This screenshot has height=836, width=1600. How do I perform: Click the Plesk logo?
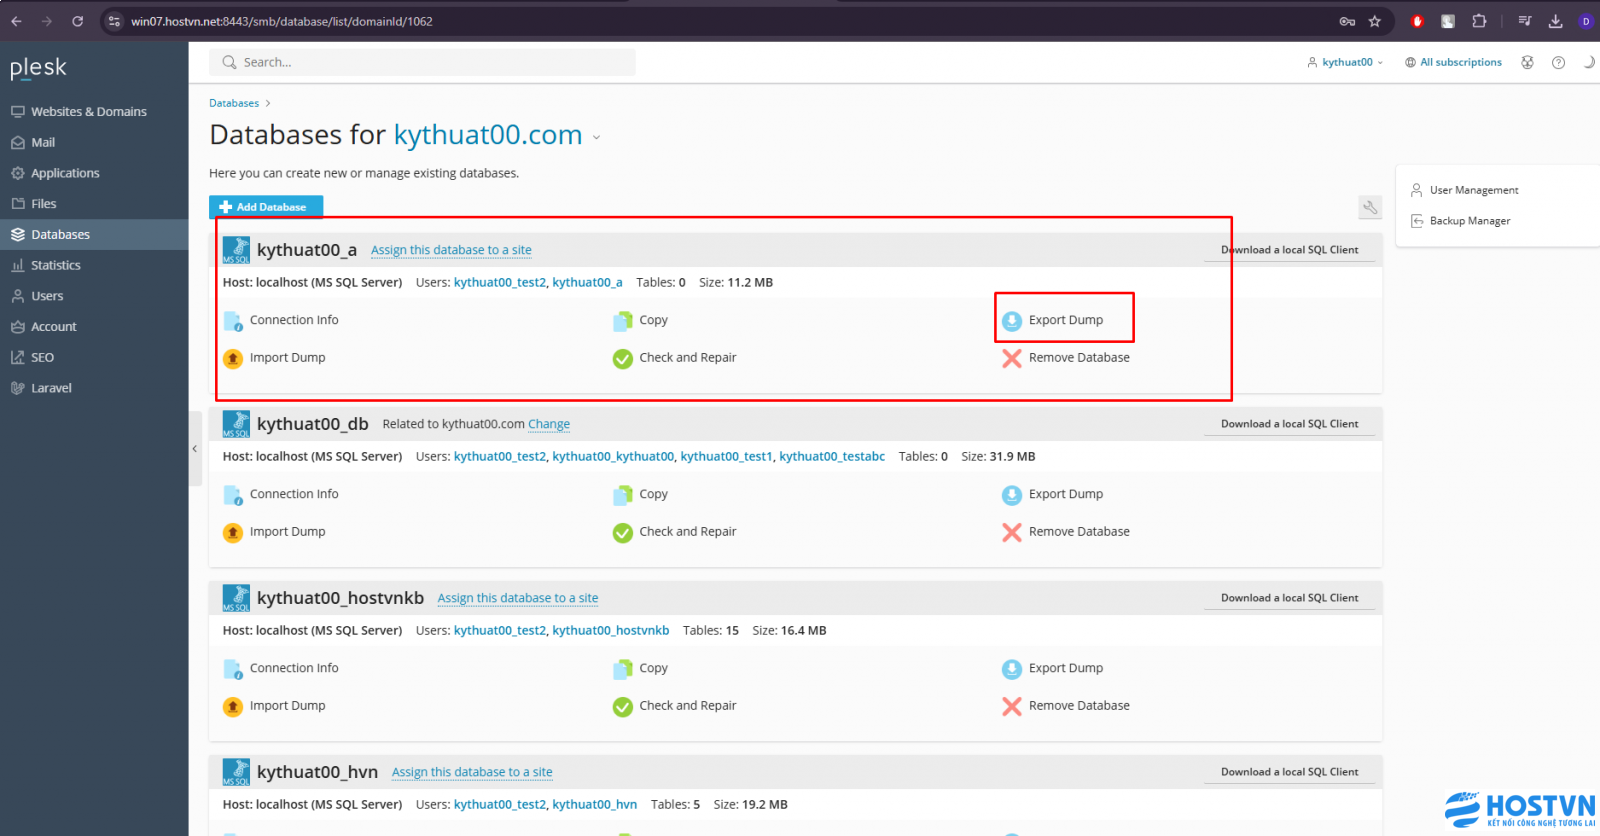pyautogui.click(x=38, y=68)
